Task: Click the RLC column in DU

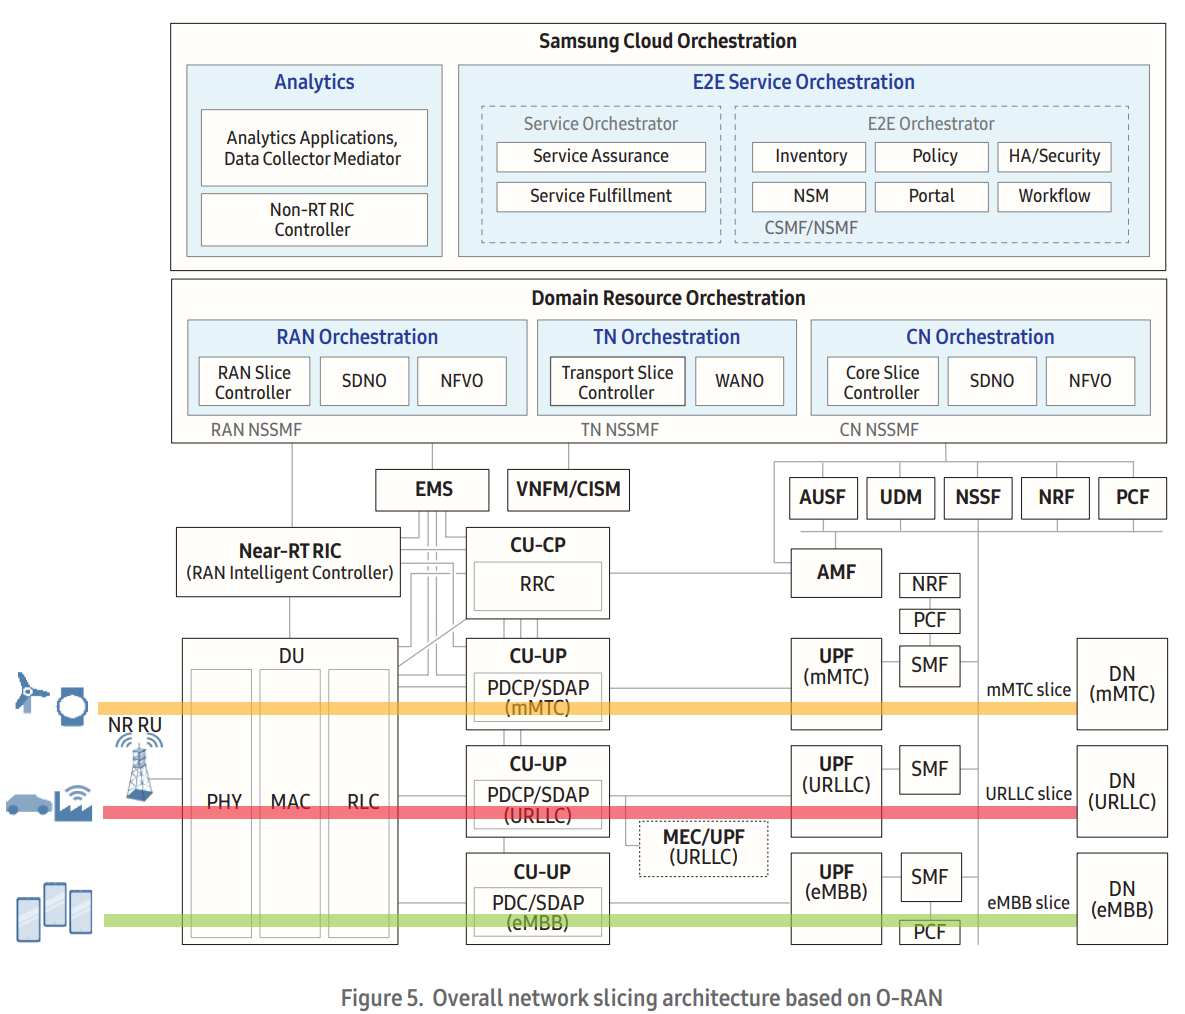Action: point(359,803)
